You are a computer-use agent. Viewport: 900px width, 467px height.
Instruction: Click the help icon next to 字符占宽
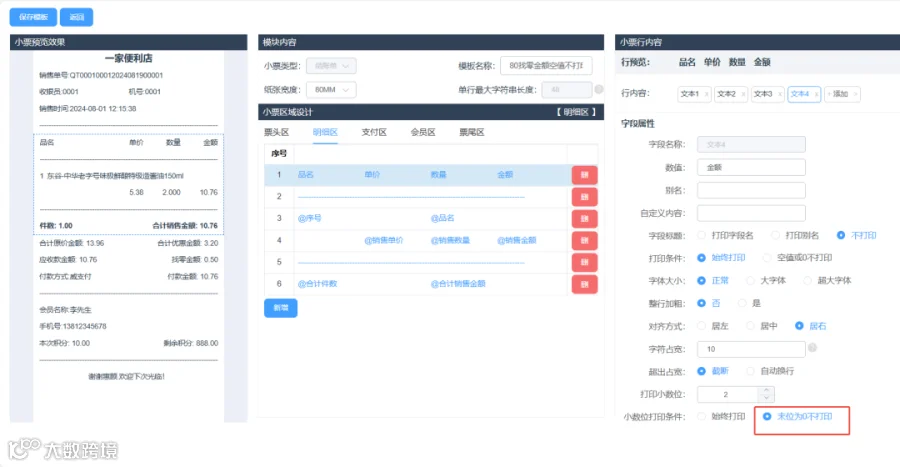812,348
